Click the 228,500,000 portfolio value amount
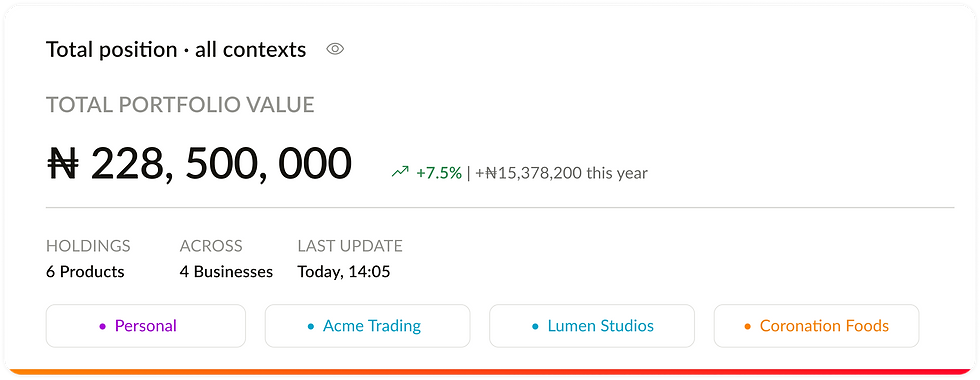Screen dimensions: 980x380 click(x=221, y=165)
